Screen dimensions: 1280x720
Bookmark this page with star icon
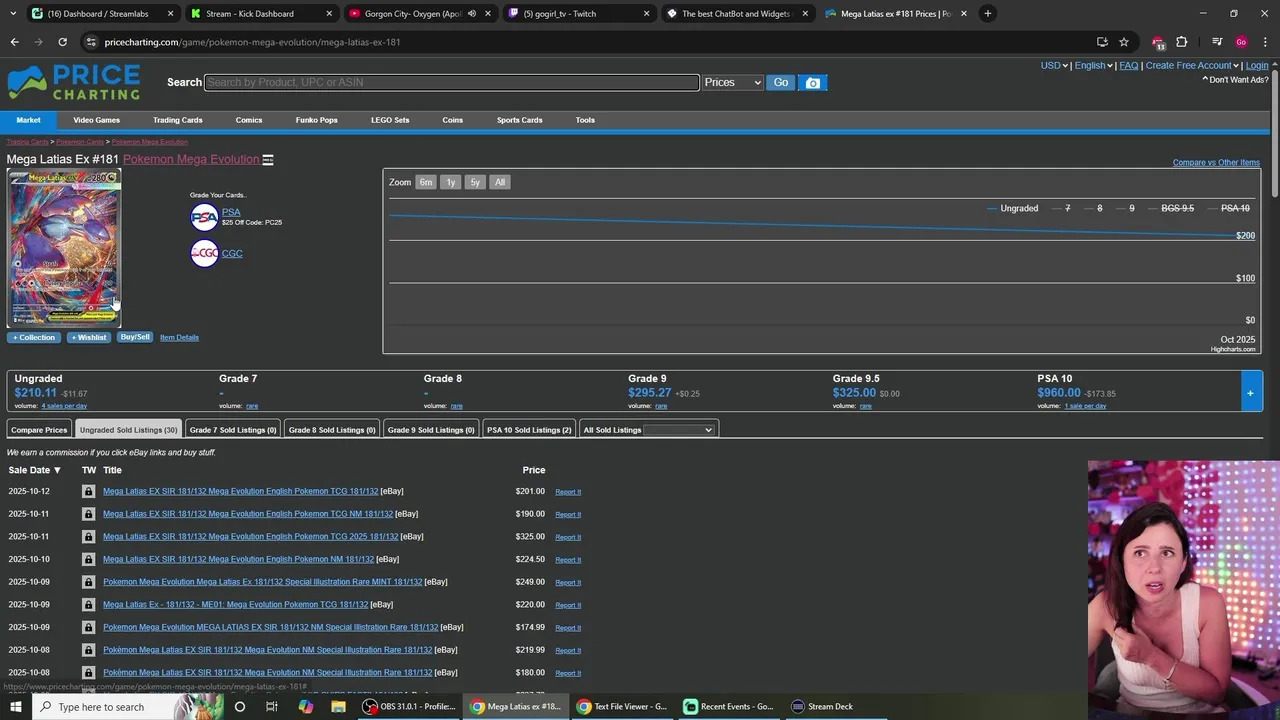[1124, 42]
